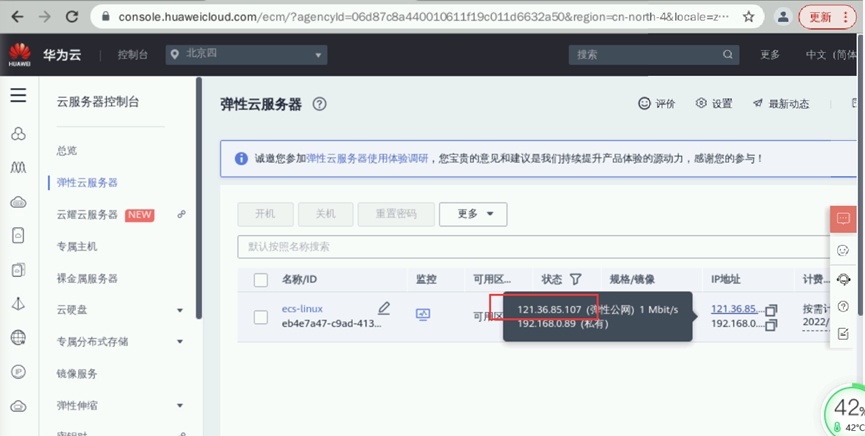Open link icon beside 云耀云服务器
The height and width of the screenshot is (436, 865).
(181, 215)
